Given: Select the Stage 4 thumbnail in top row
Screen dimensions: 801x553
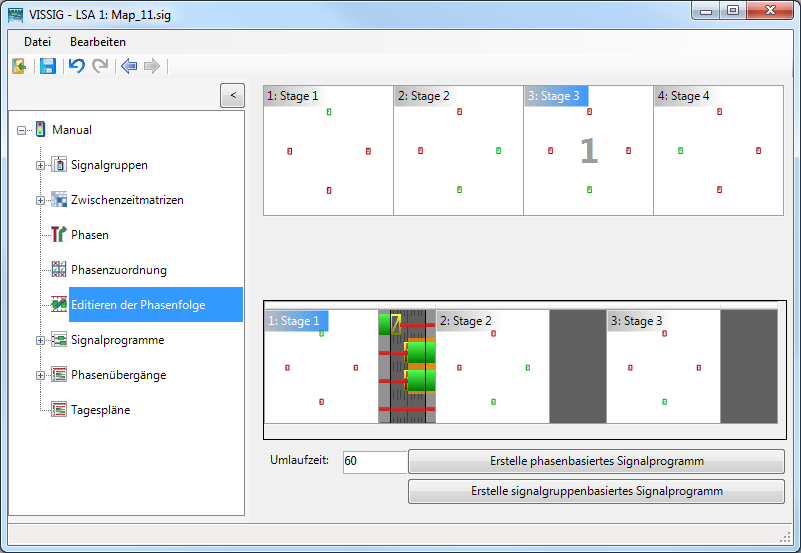Looking at the screenshot, I should pos(718,150).
